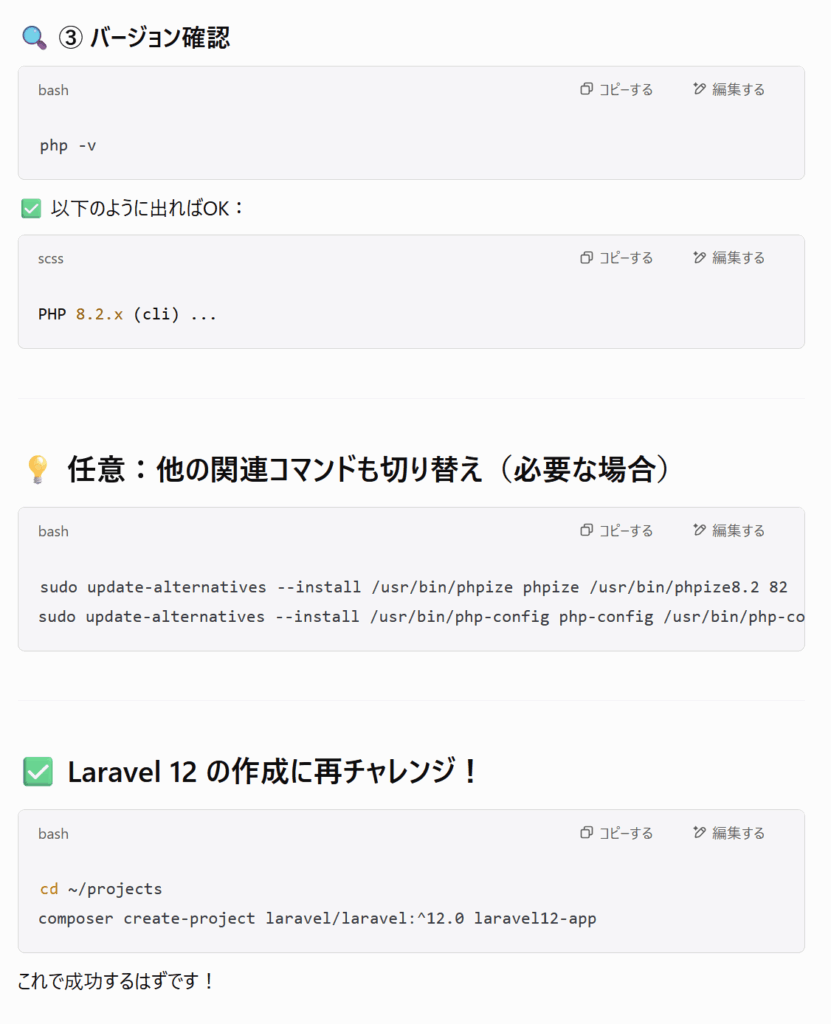
Task: Click the Laravel 12 の作成に再チャレンジ heading
Action: coord(273,771)
